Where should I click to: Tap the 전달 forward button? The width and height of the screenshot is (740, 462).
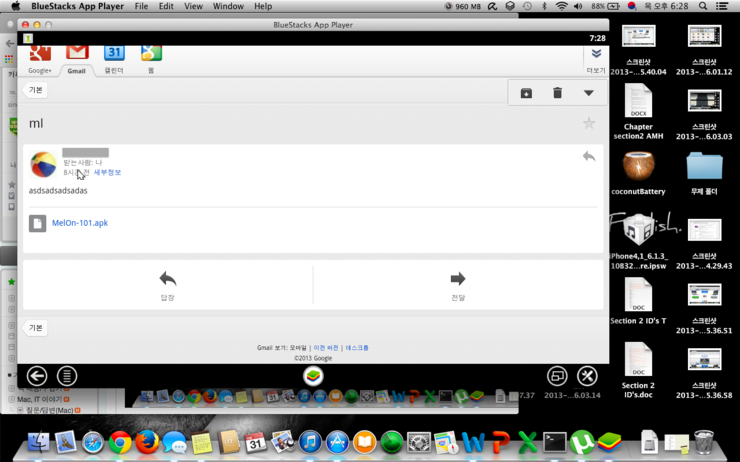458,285
